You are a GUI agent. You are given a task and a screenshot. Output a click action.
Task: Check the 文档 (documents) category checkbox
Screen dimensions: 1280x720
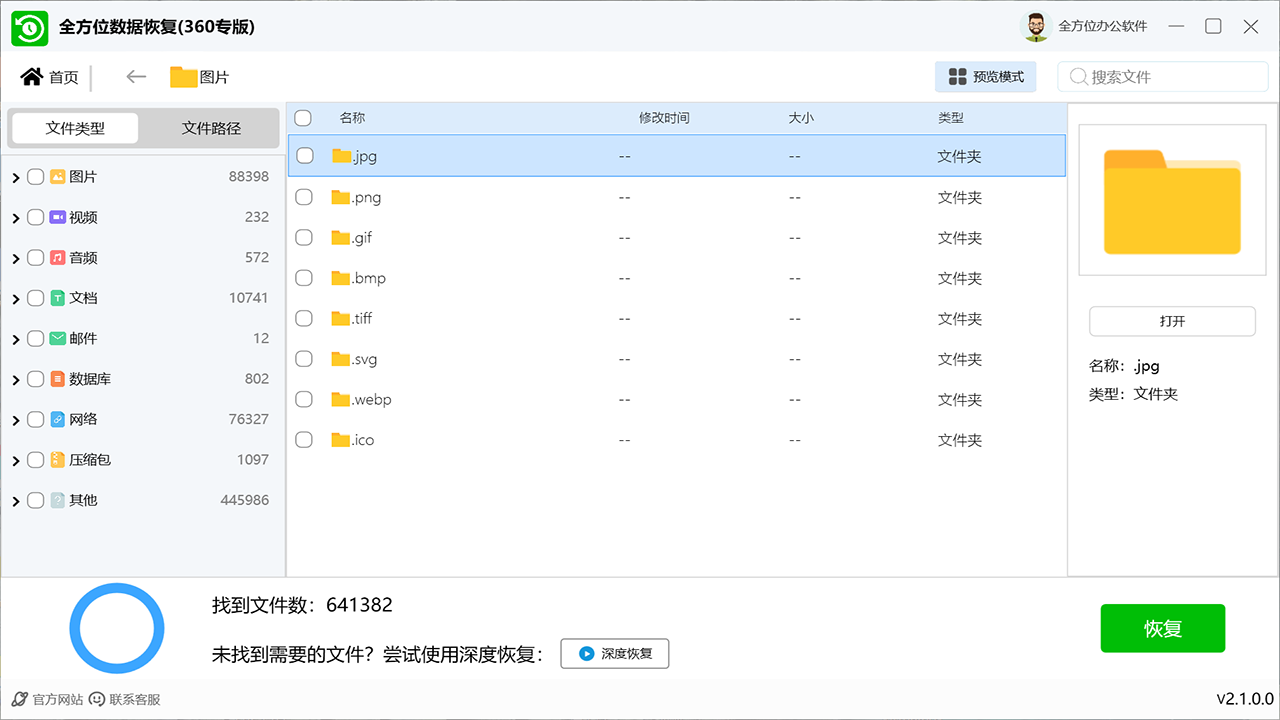coord(35,298)
